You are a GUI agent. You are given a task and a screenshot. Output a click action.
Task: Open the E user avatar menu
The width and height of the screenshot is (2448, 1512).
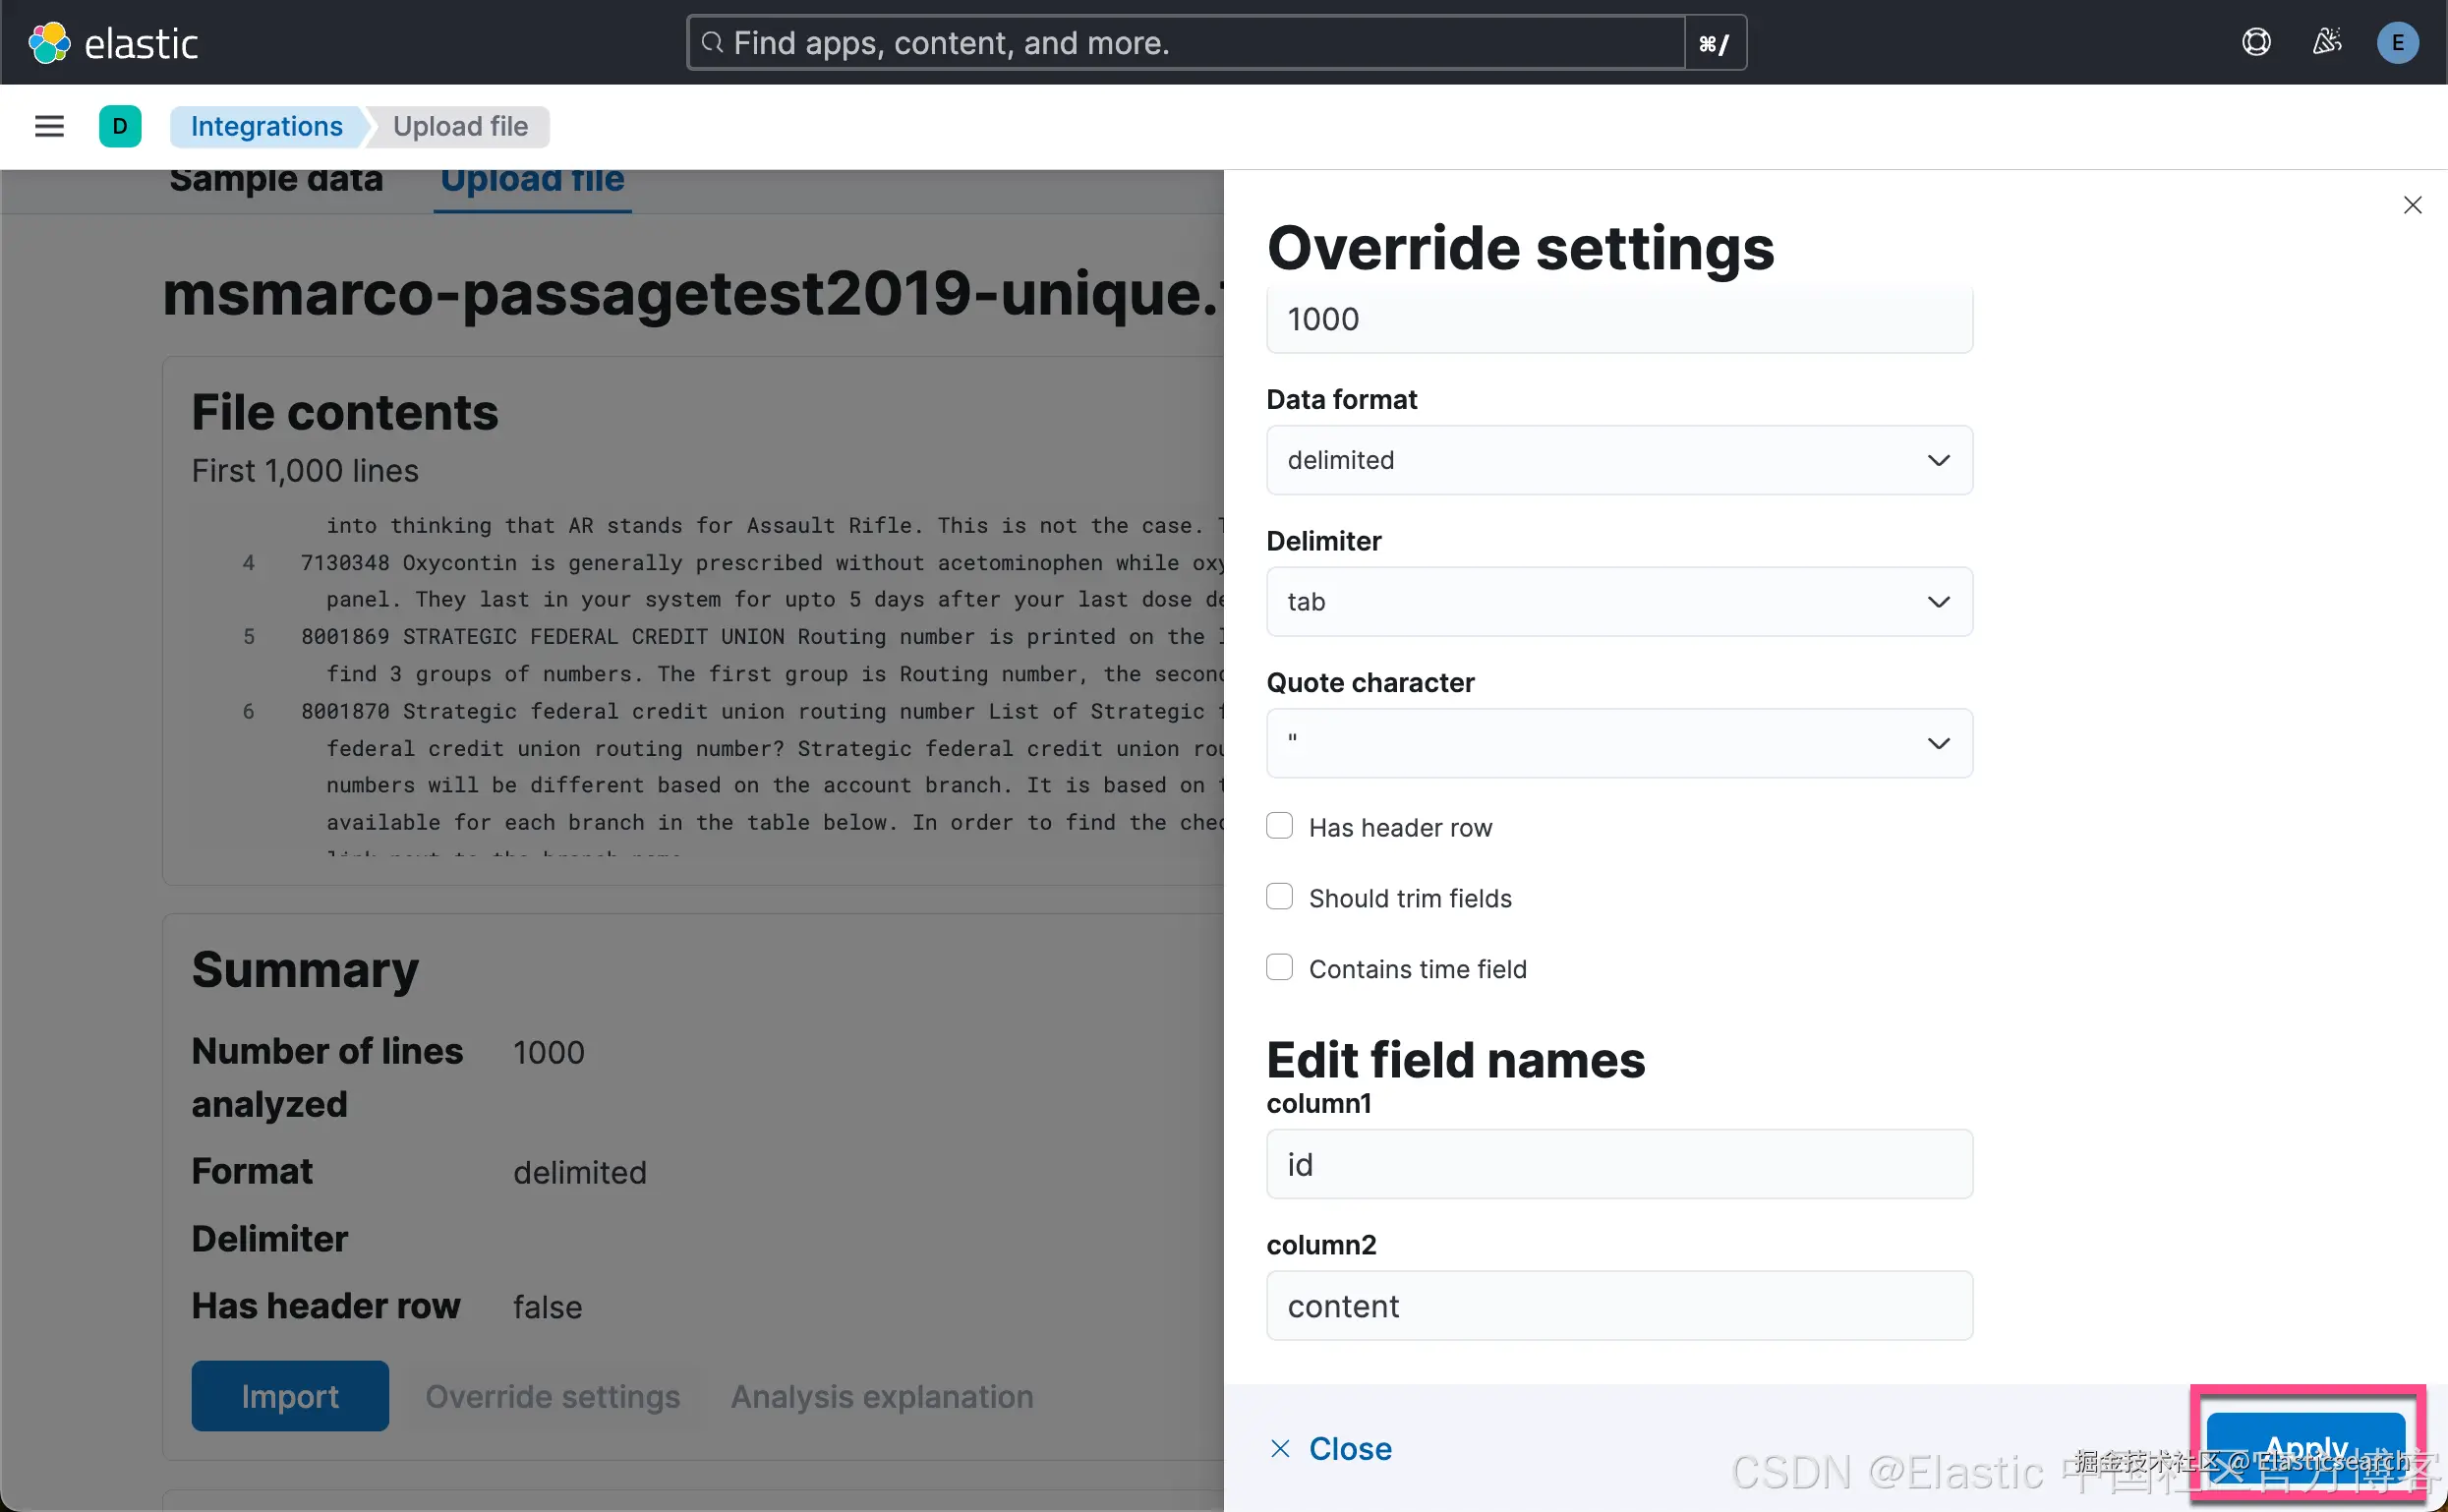pos(2397,43)
